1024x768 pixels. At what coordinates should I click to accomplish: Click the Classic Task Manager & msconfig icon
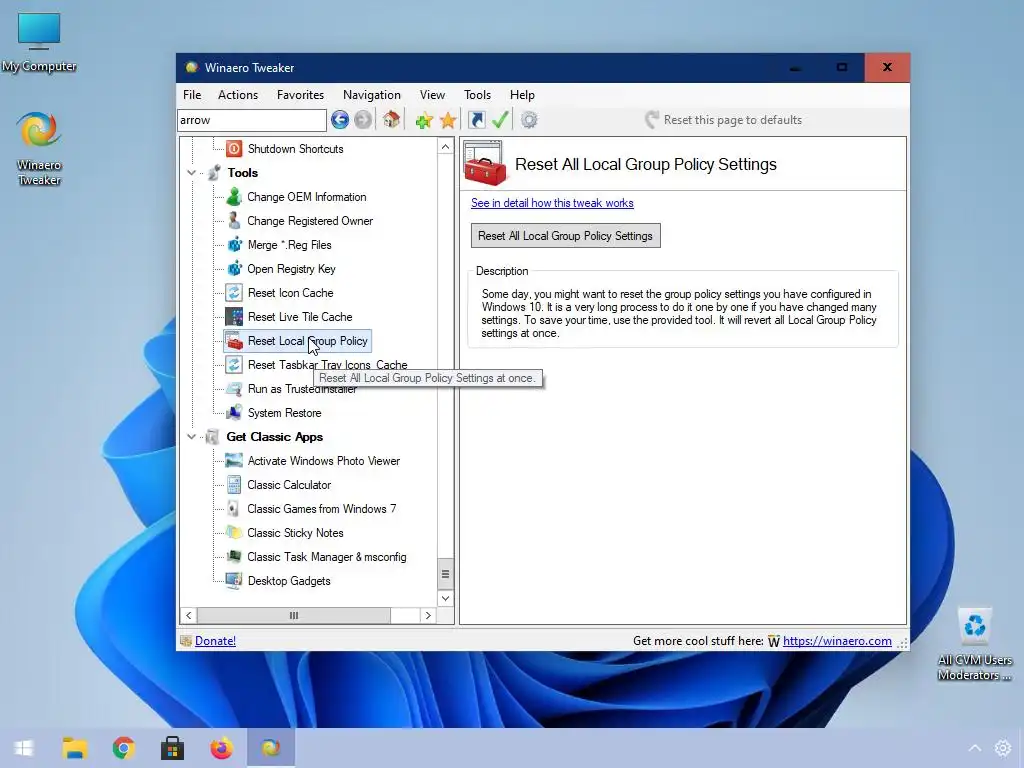[x=234, y=556]
